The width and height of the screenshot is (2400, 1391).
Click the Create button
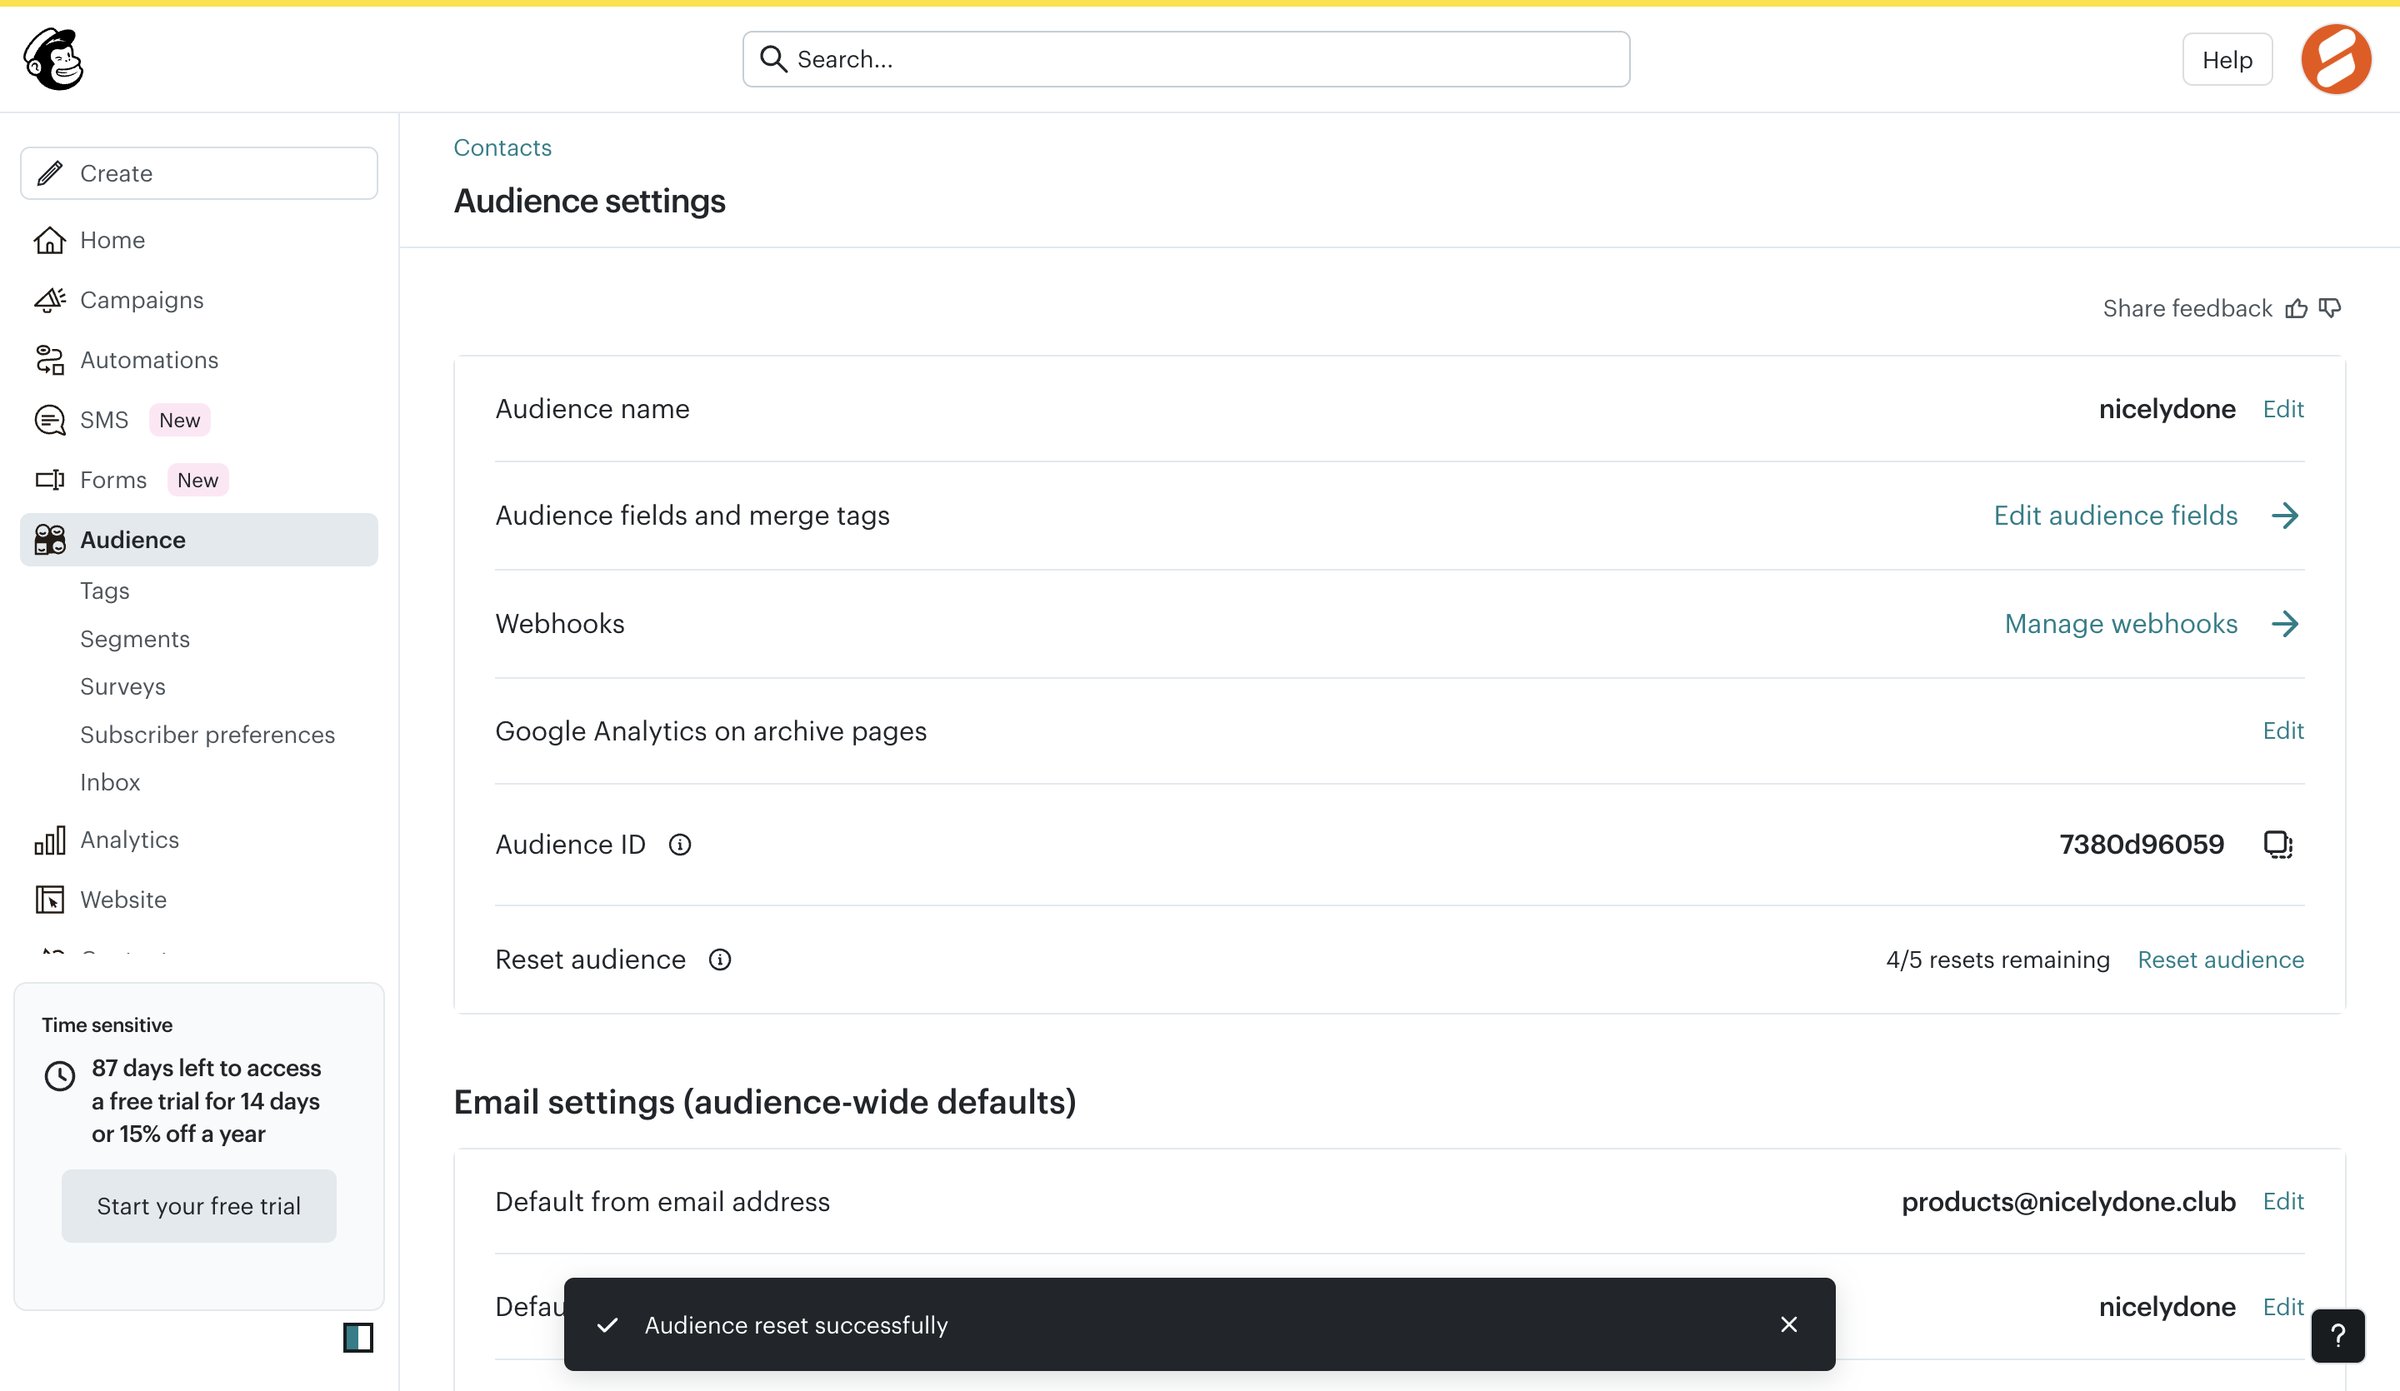[199, 173]
